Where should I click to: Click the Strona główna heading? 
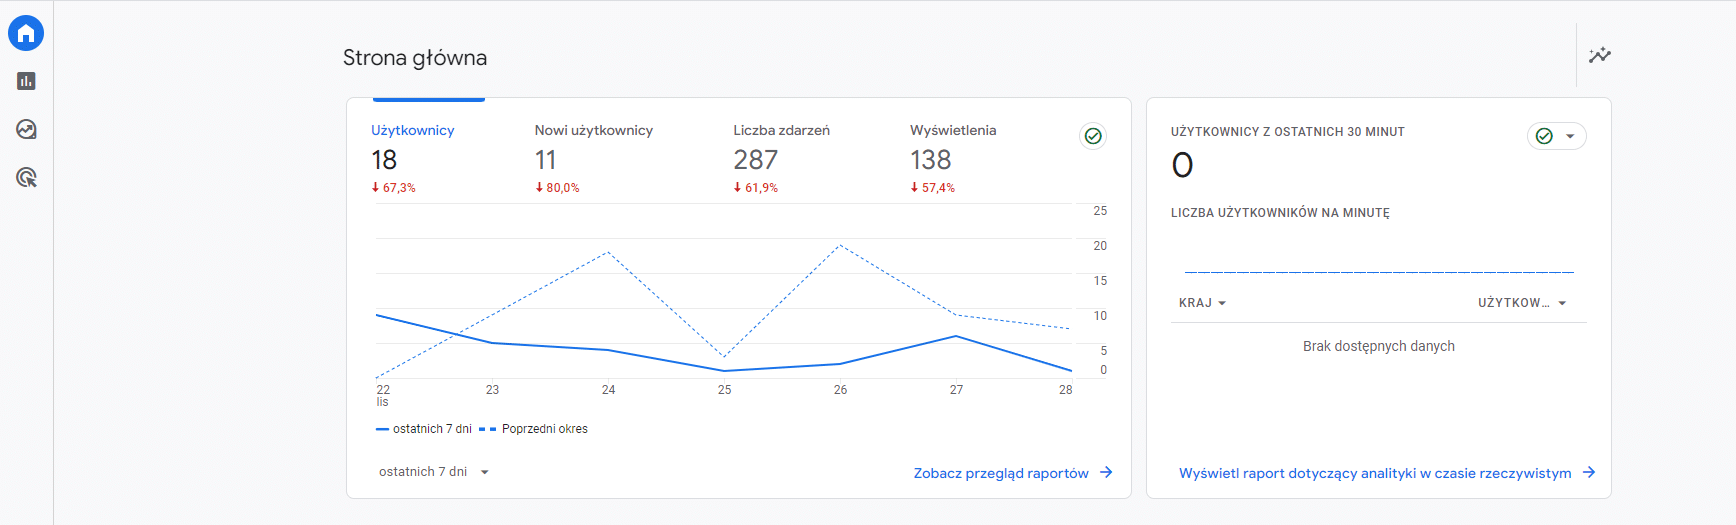(415, 58)
